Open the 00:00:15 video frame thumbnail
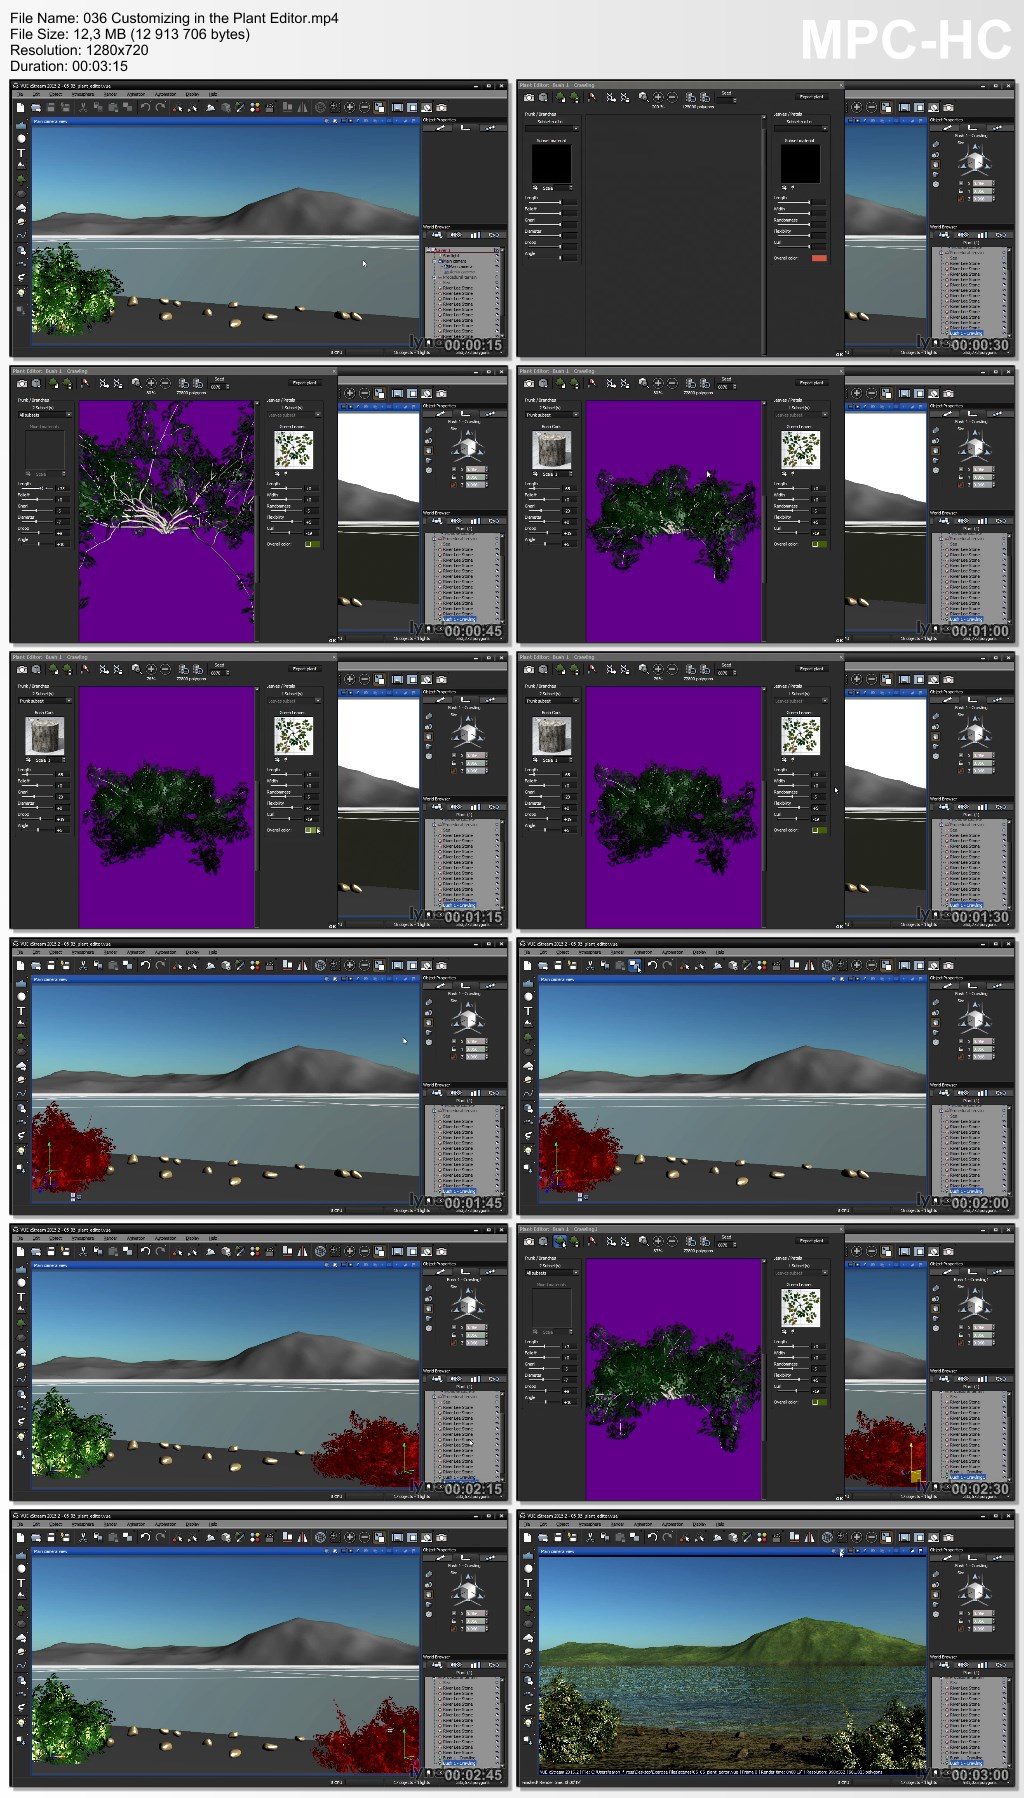Screen dimensions: 1024x1798 click(260, 219)
